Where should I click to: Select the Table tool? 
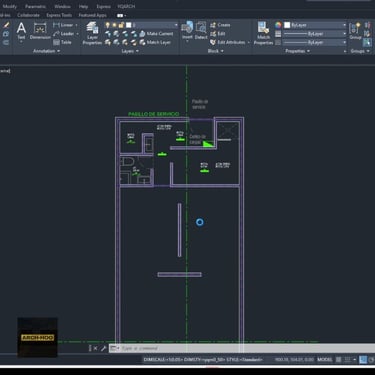(62, 42)
